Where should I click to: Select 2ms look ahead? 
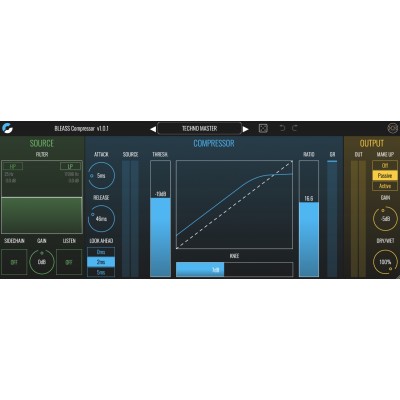tap(101, 262)
